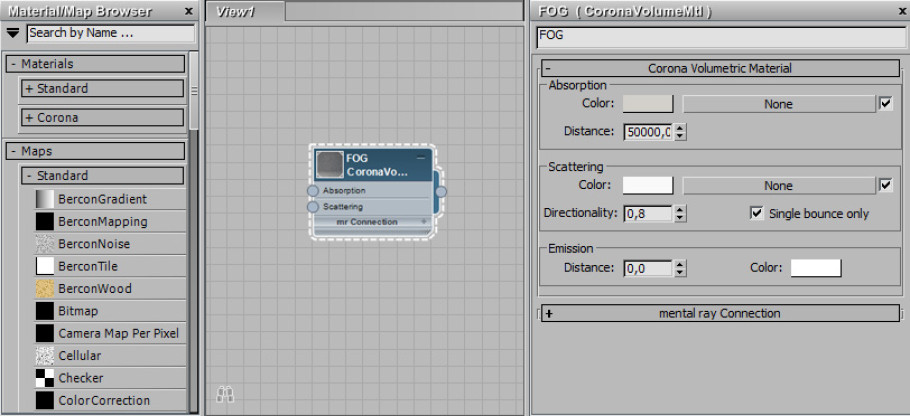Close the Material/Map Browser panel
Image resolution: width=910 pixels, height=416 pixels.
[x=189, y=11]
